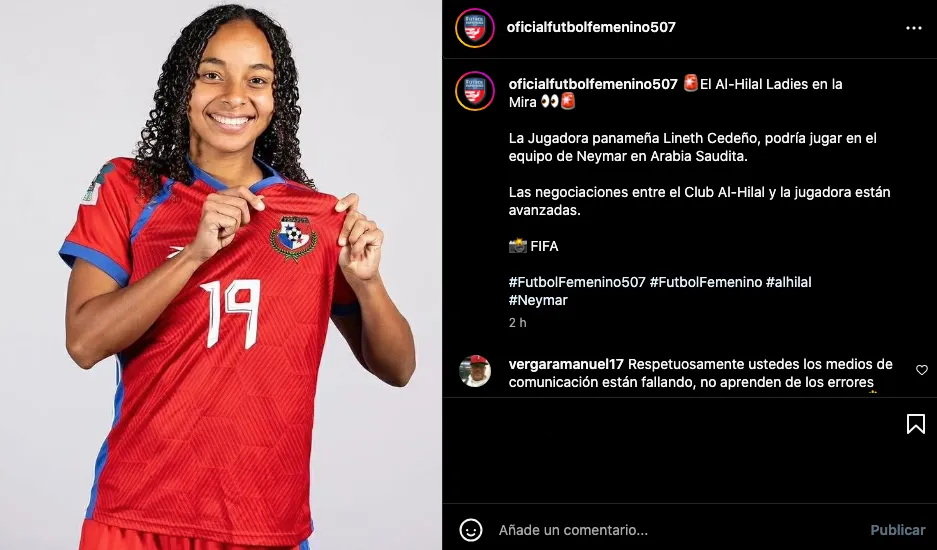Click the header profile avatar of oficialfutbolfemenino507
The width and height of the screenshot is (937, 550).
point(474,28)
